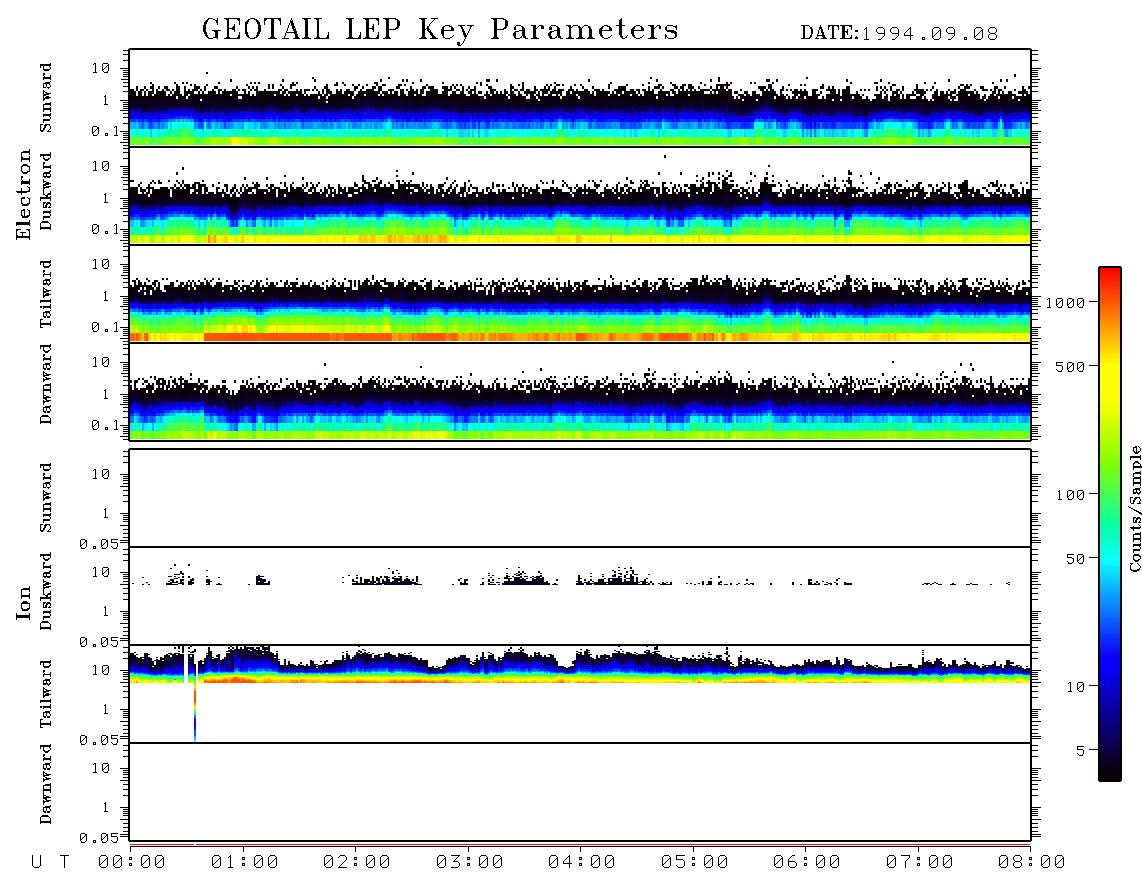Click inside the Electron Sunward spectrogram
The image size is (1142, 880).
click(x=580, y=98)
